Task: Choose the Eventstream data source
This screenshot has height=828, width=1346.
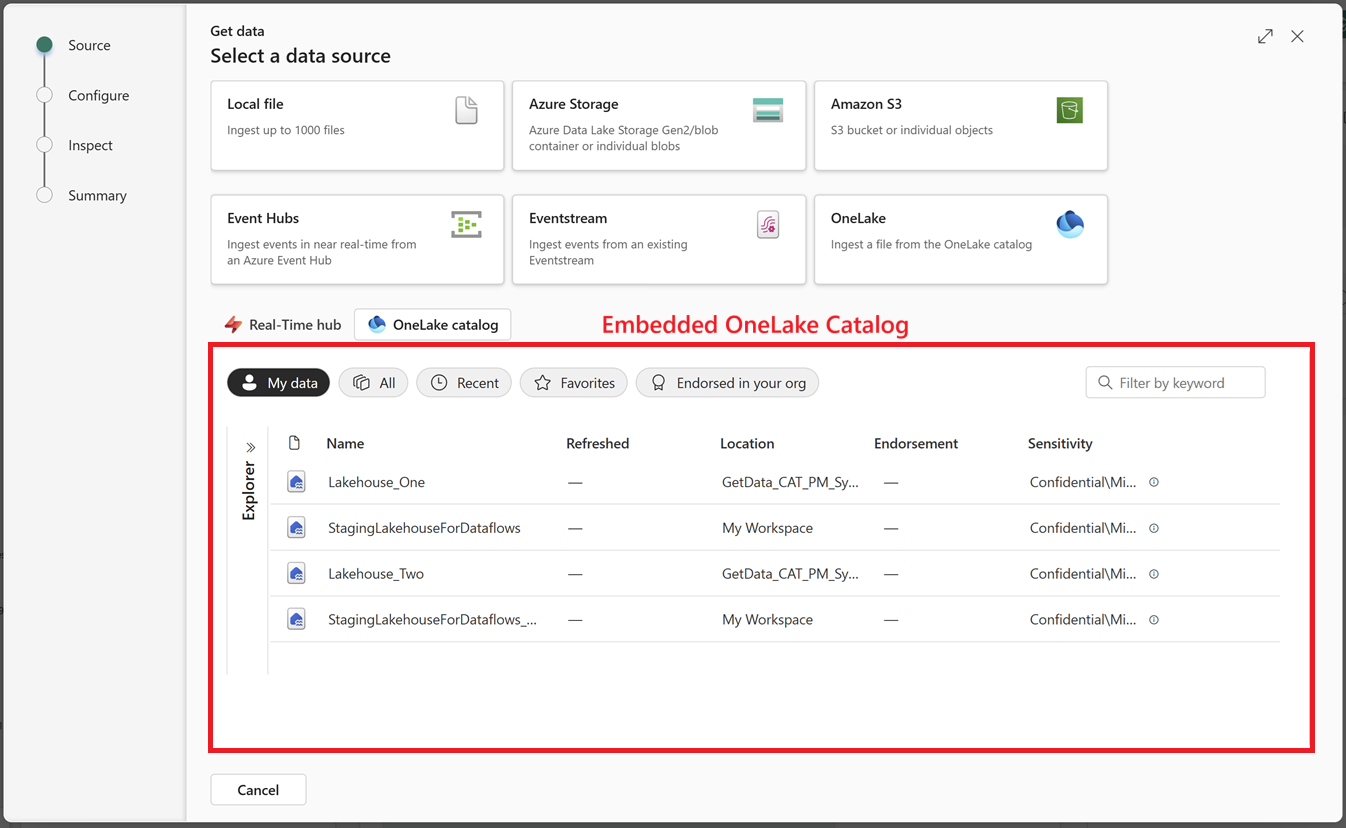Action: point(659,240)
